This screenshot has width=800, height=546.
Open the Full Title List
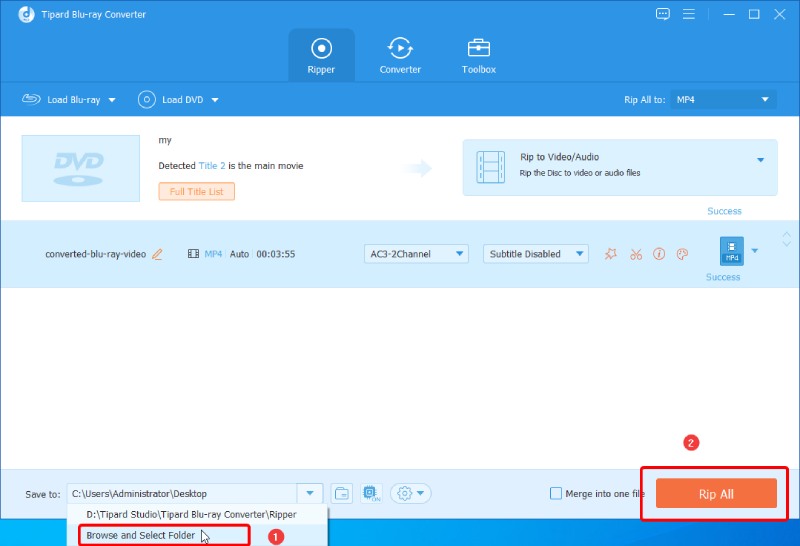[x=196, y=191]
